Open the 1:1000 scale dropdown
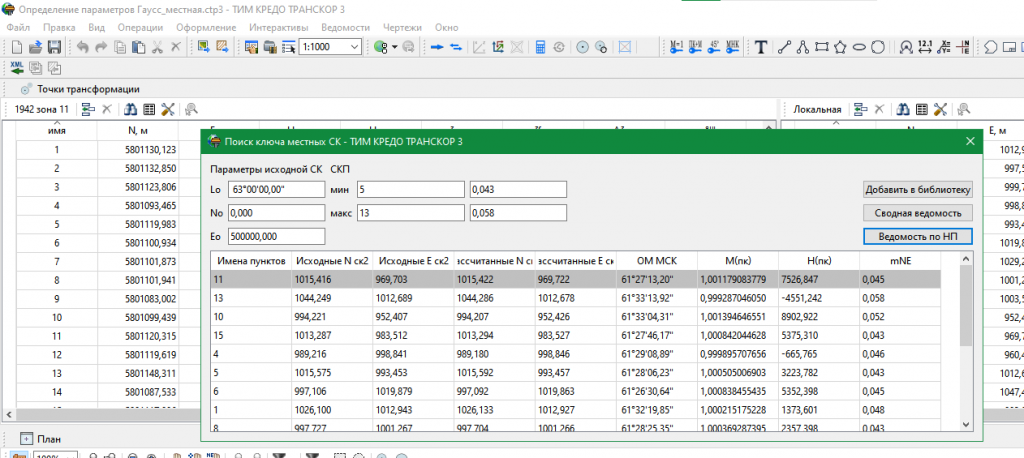This screenshot has height=458, width=1024. 355,47
